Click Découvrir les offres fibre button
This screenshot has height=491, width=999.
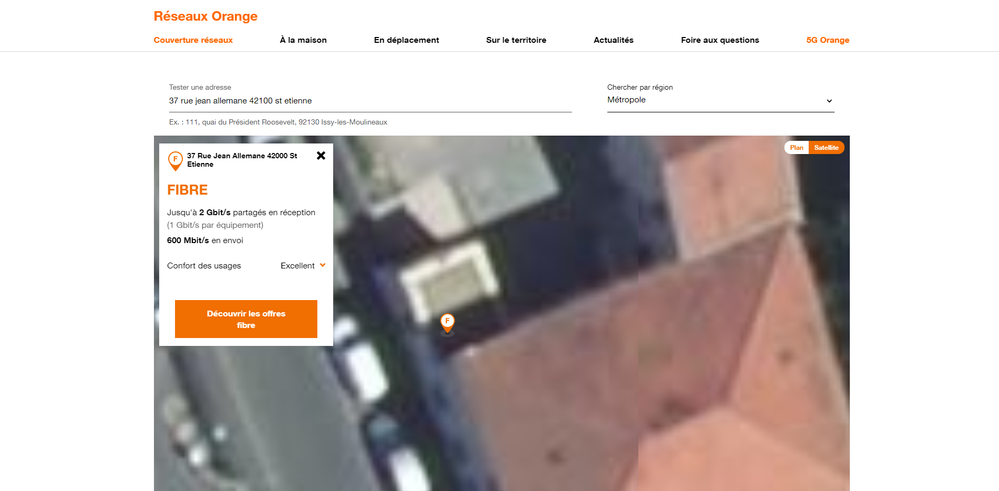tap(246, 319)
